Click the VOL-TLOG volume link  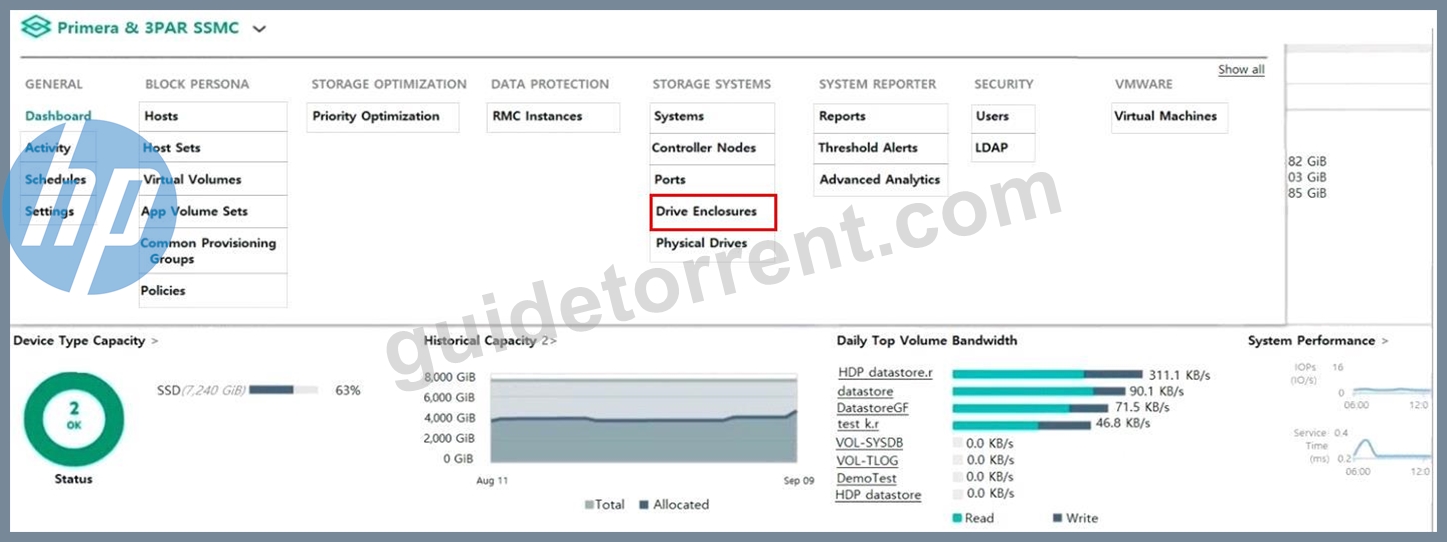coord(867,461)
